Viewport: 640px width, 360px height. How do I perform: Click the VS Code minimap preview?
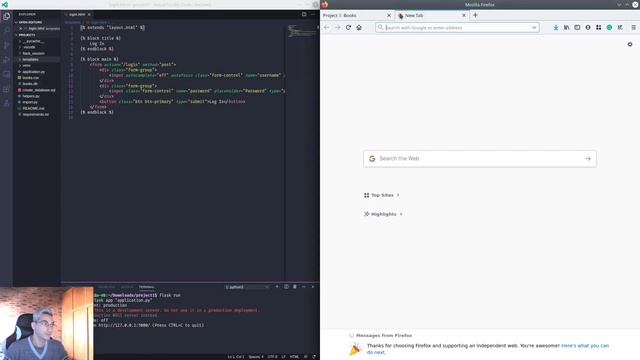tap(302, 31)
